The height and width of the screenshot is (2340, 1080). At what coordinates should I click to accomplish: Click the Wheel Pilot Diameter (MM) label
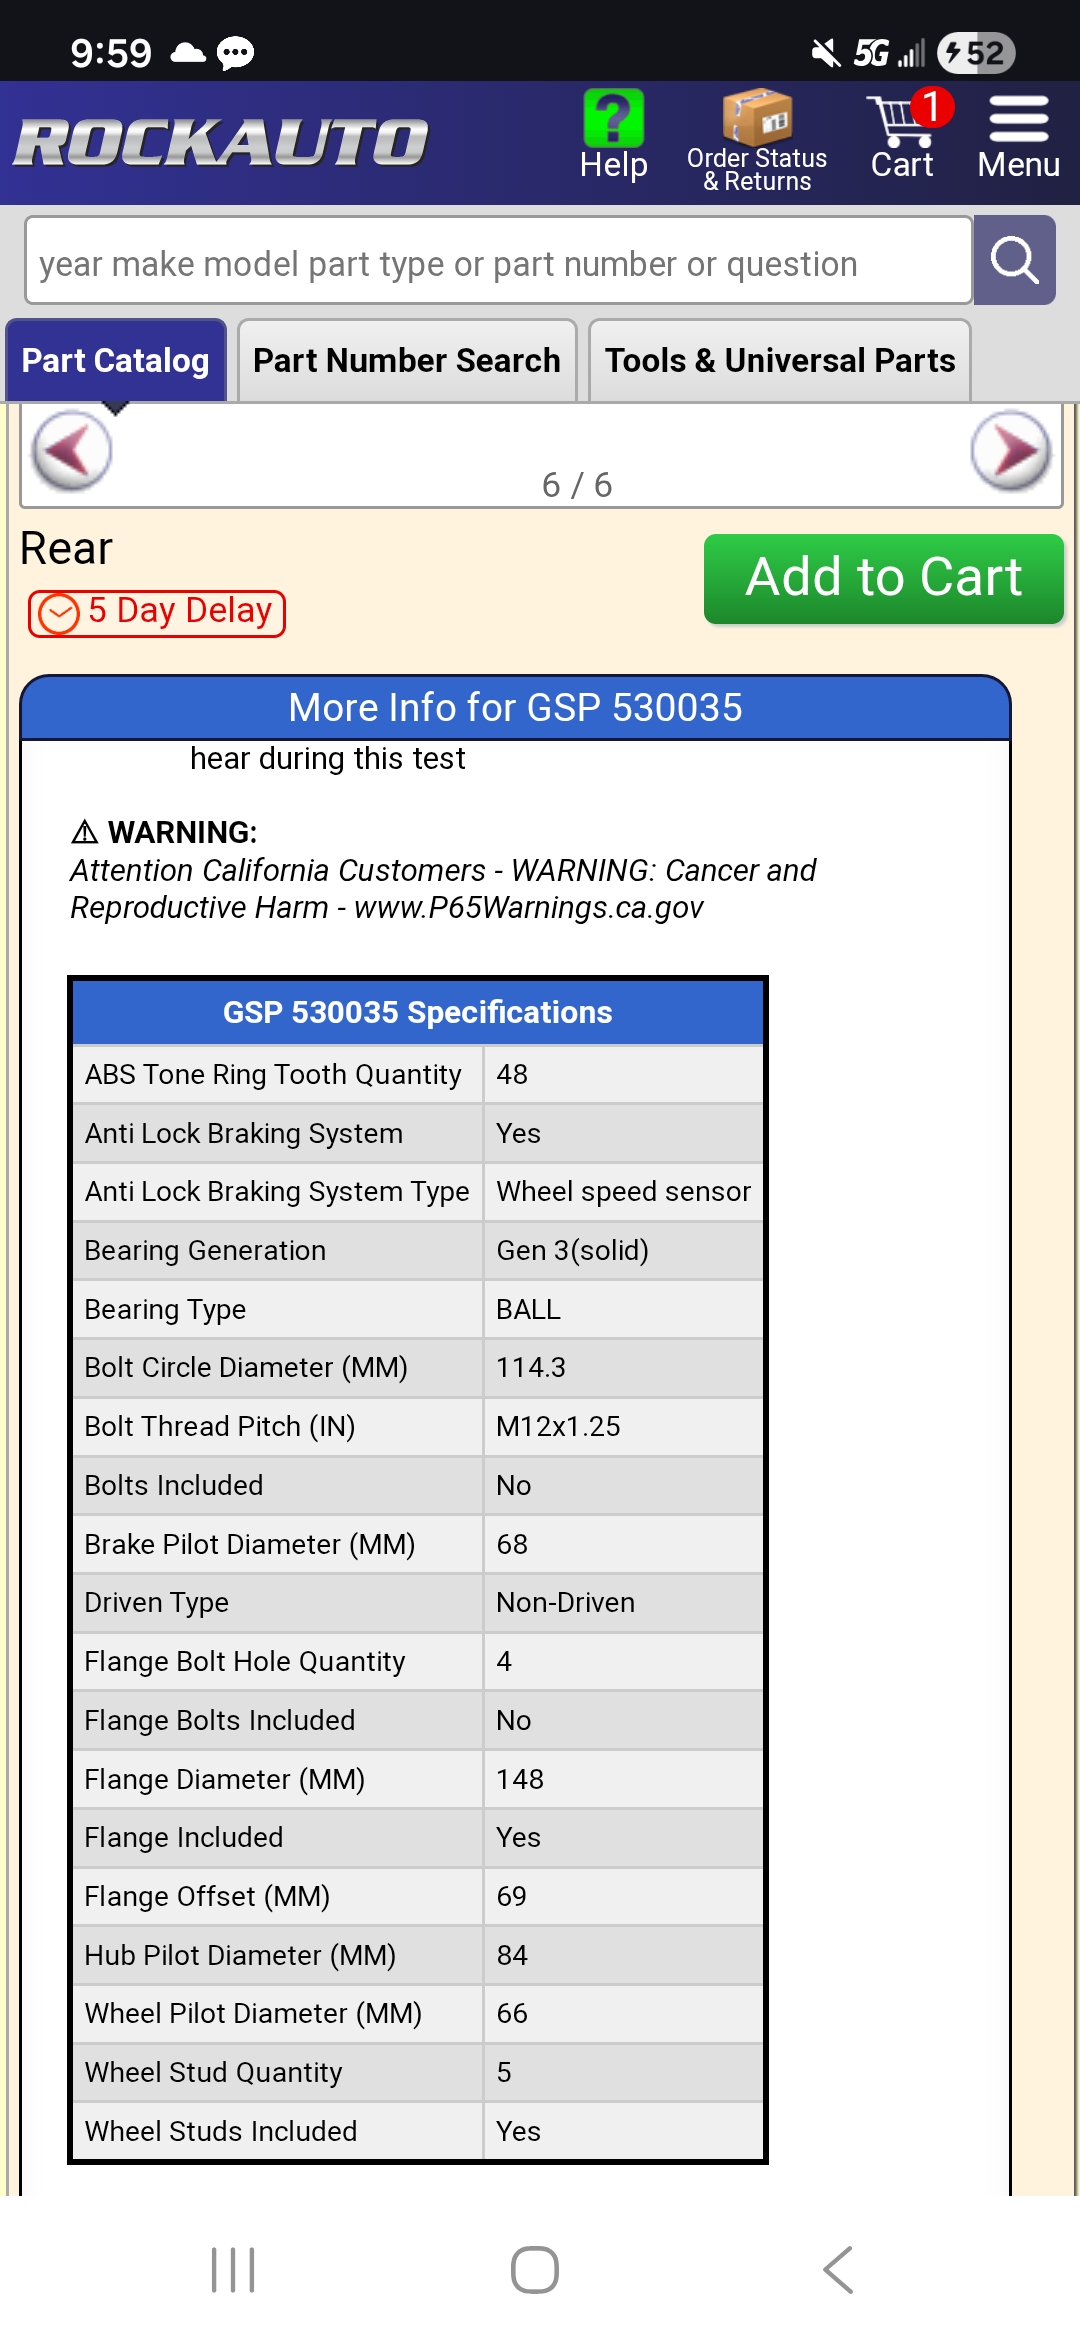tap(253, 2013)
